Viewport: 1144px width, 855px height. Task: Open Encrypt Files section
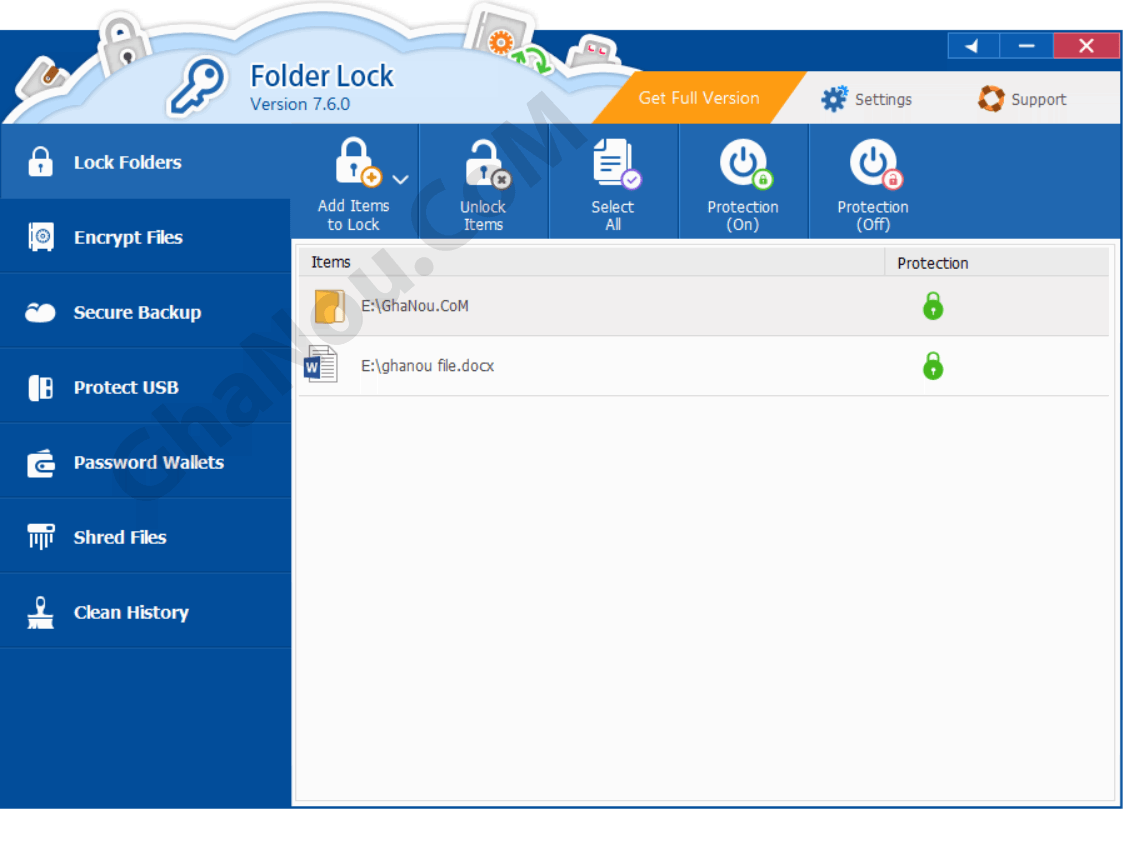[146, 237]
